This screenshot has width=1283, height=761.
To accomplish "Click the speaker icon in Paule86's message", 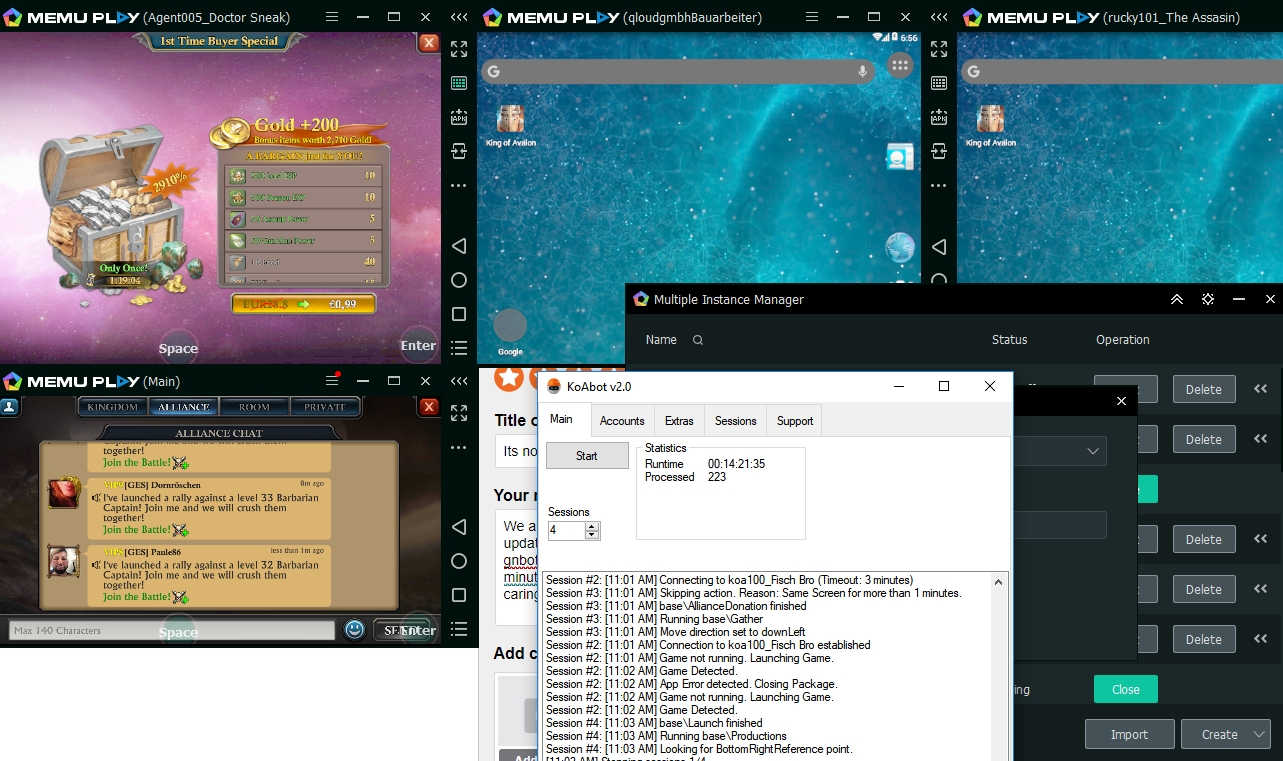I will coord(96,565).
